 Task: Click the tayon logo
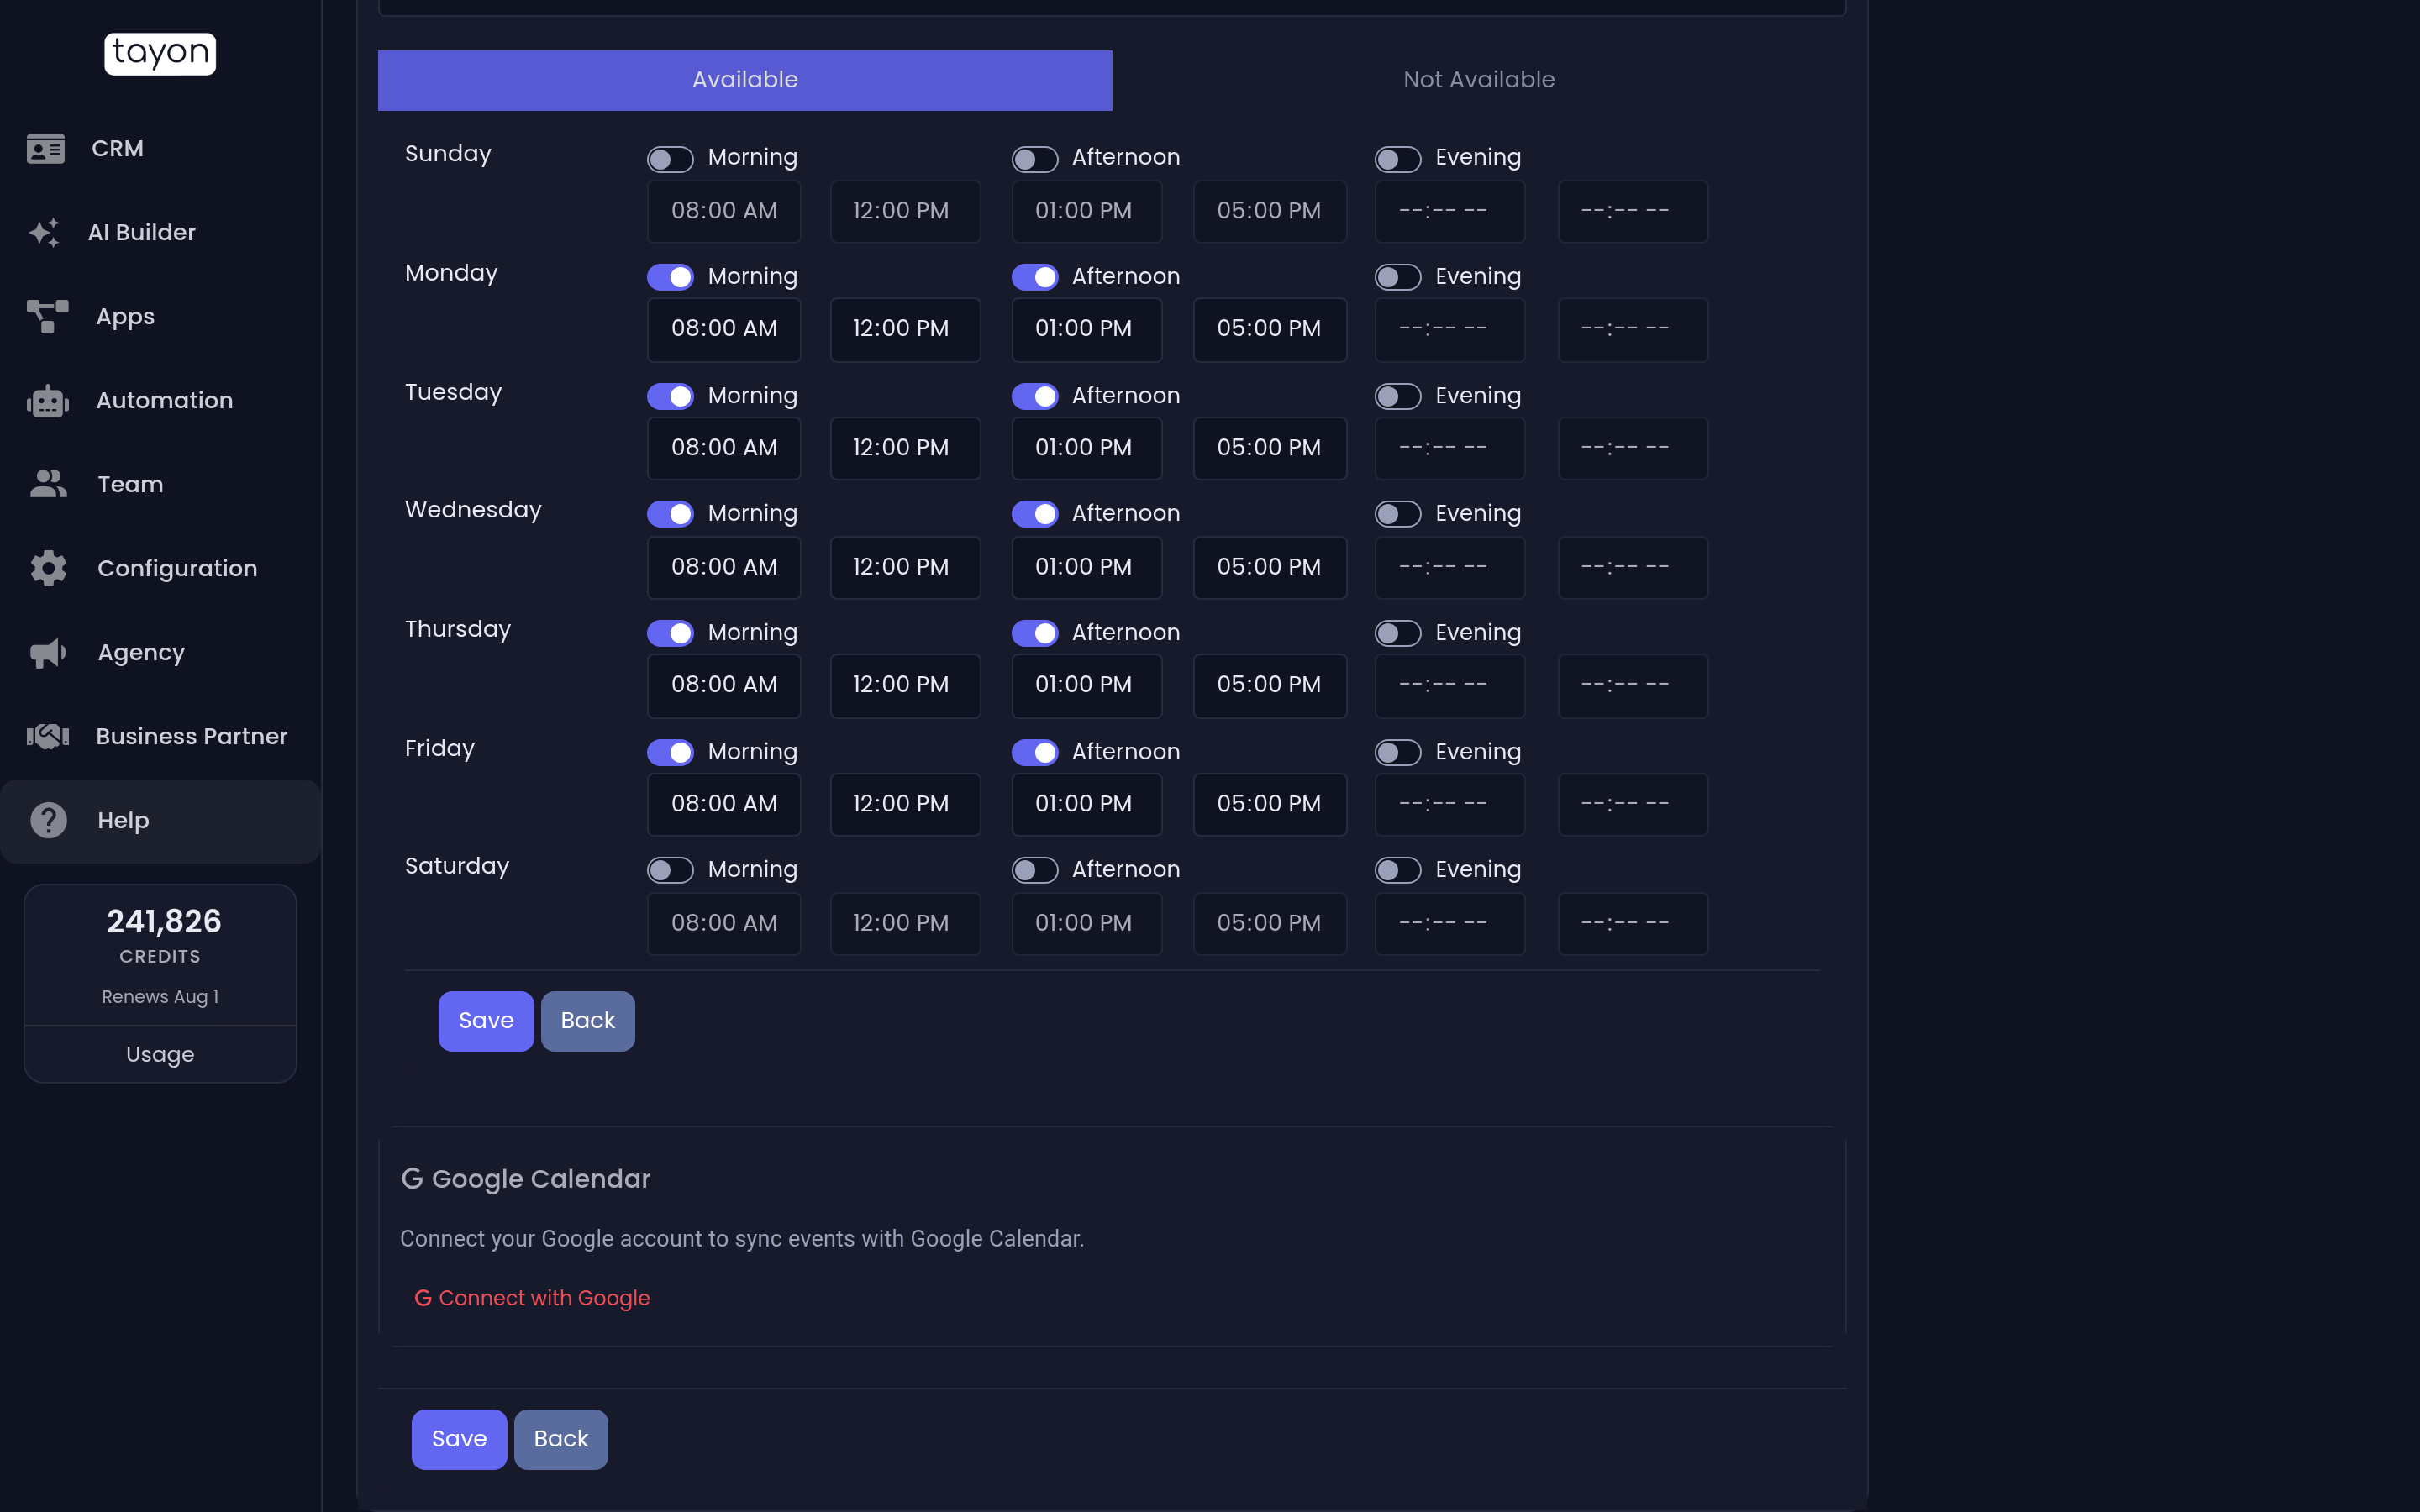(160, 53)
